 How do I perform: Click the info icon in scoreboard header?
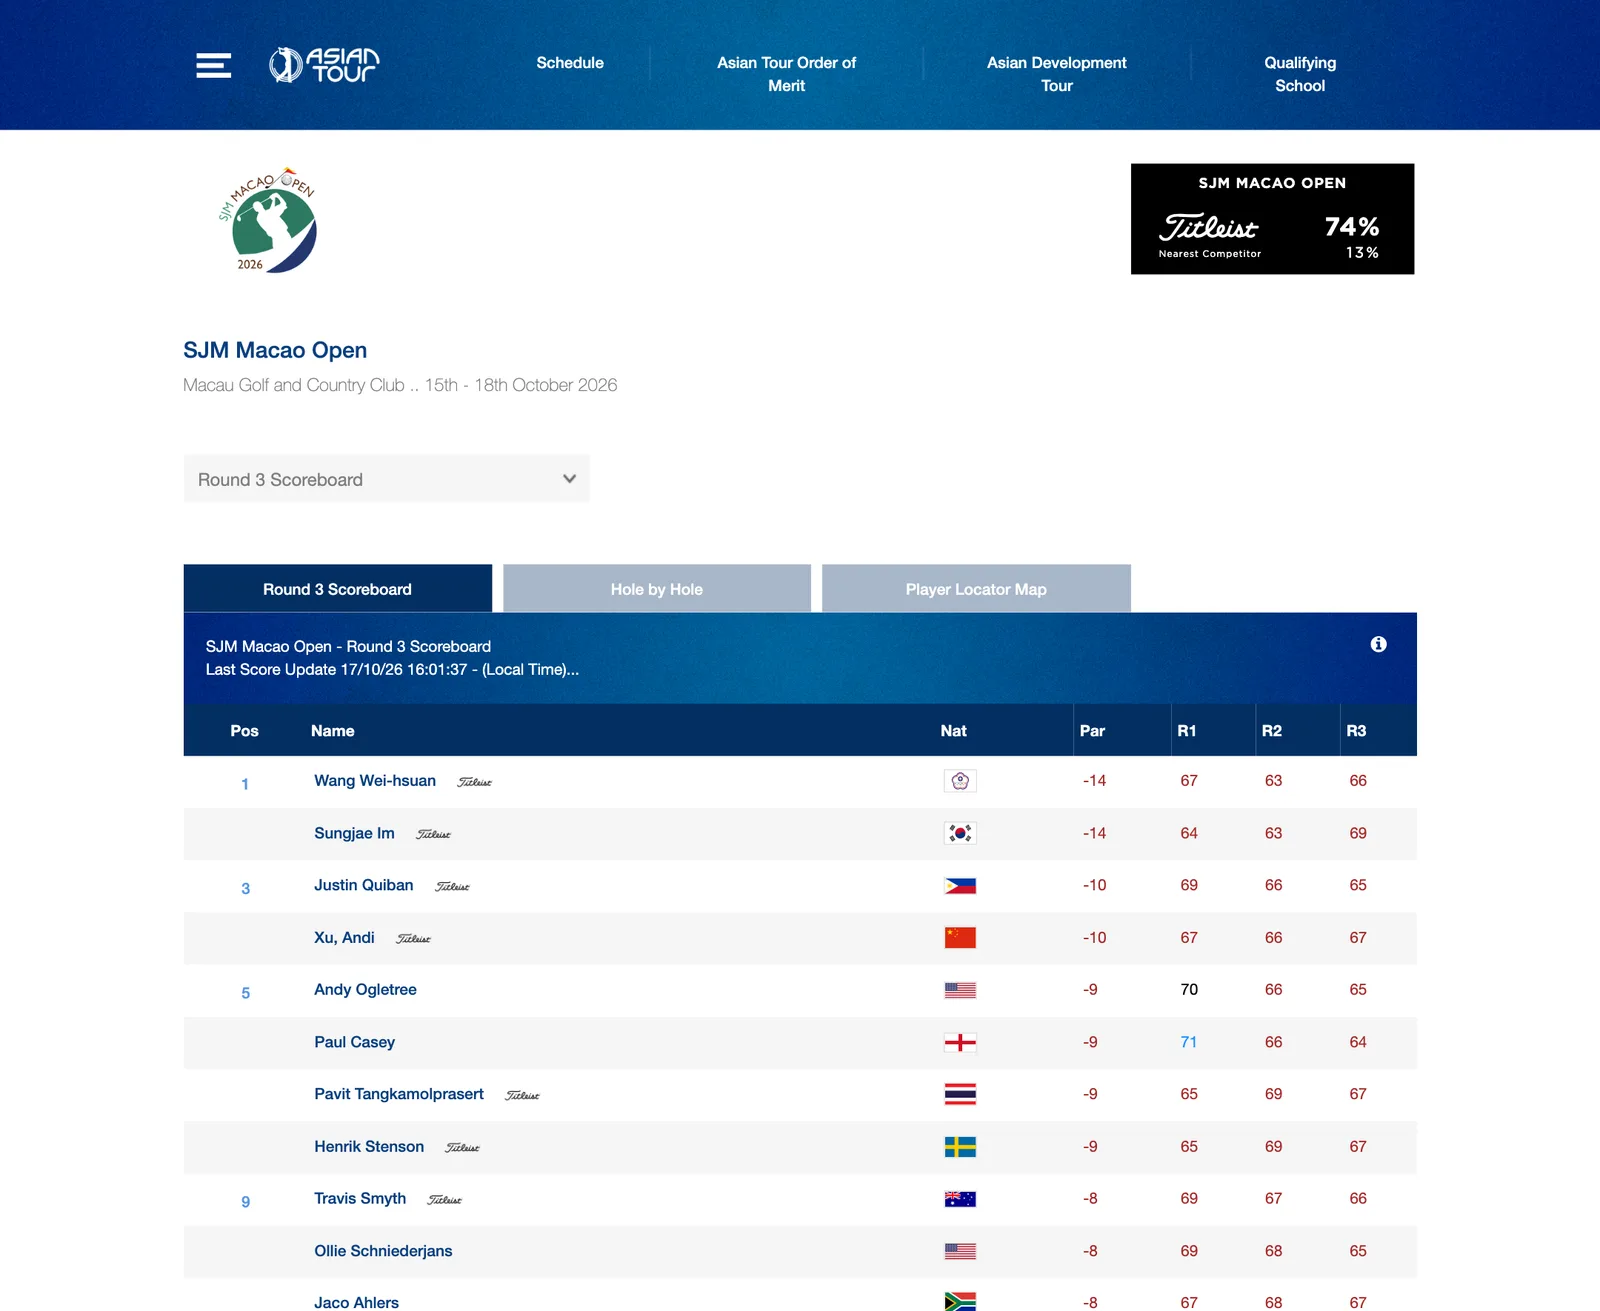(1378, 644)
